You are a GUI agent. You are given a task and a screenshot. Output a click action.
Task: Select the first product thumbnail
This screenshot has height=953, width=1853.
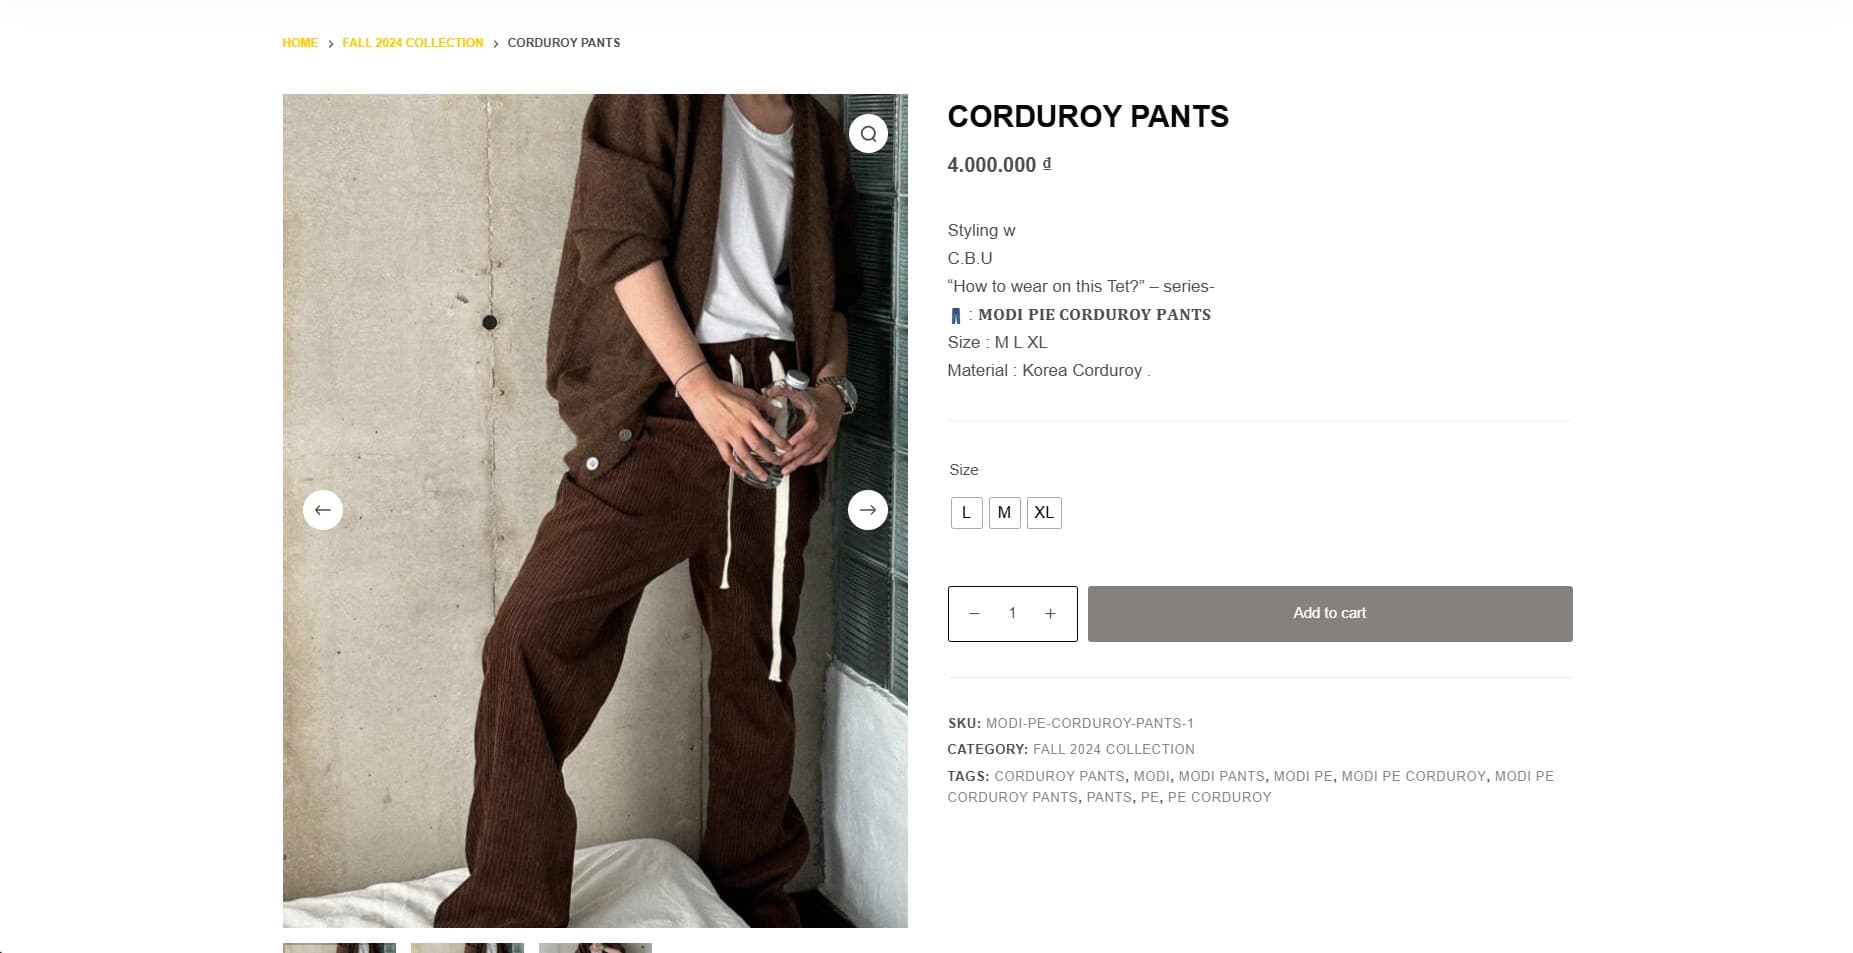click(x=338, y=948)
